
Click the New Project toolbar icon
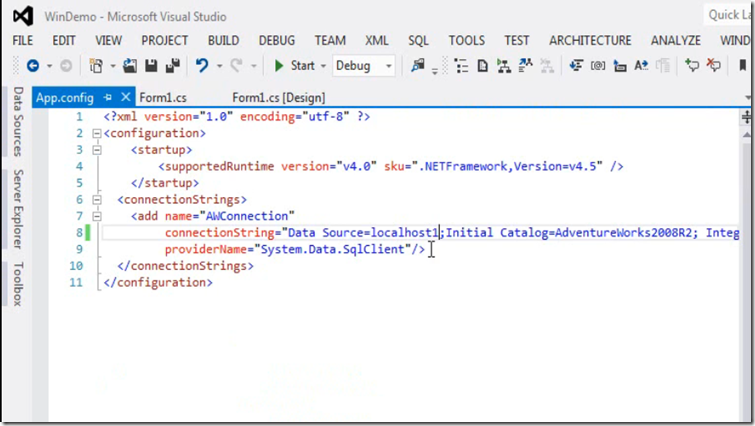pyautogui.click(x=96, y=65)
